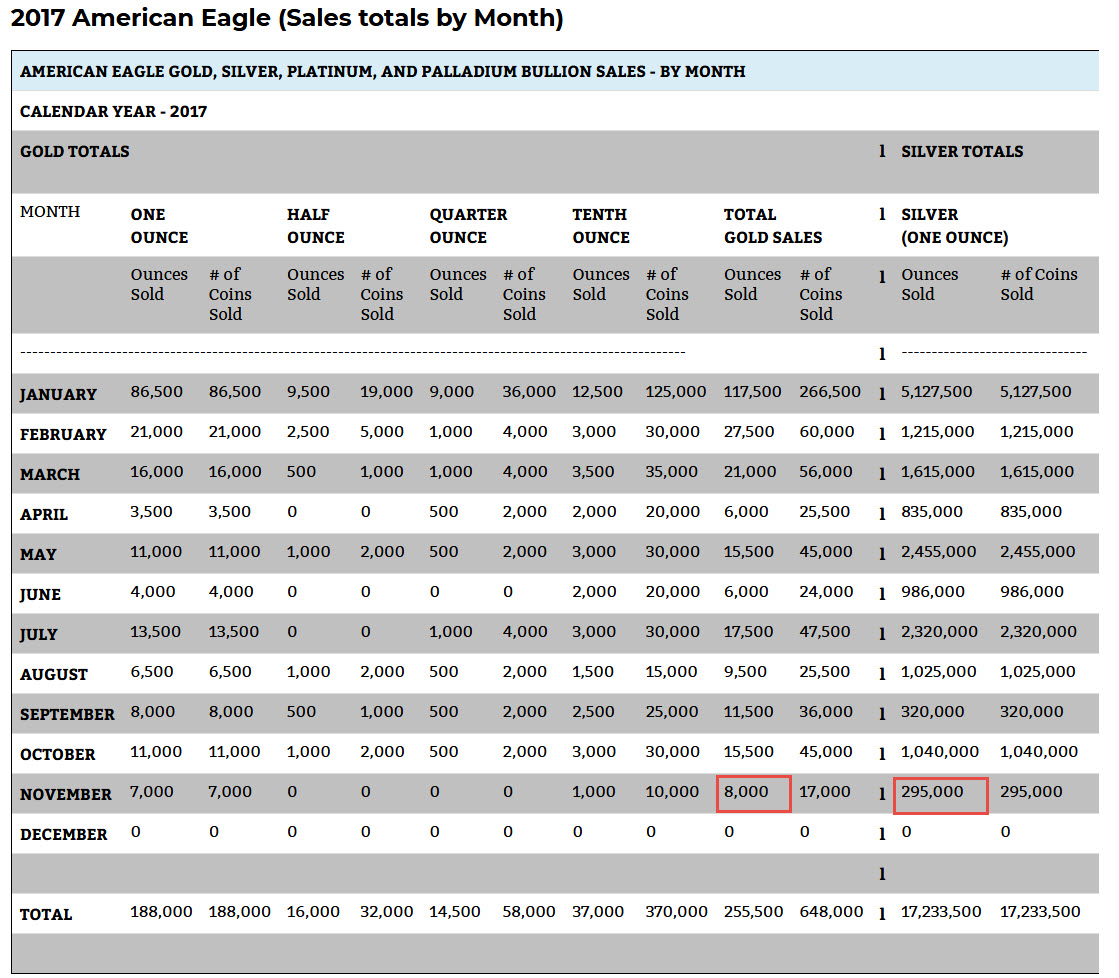Click the 'DECEMBER' row label

tap(64, 834)
